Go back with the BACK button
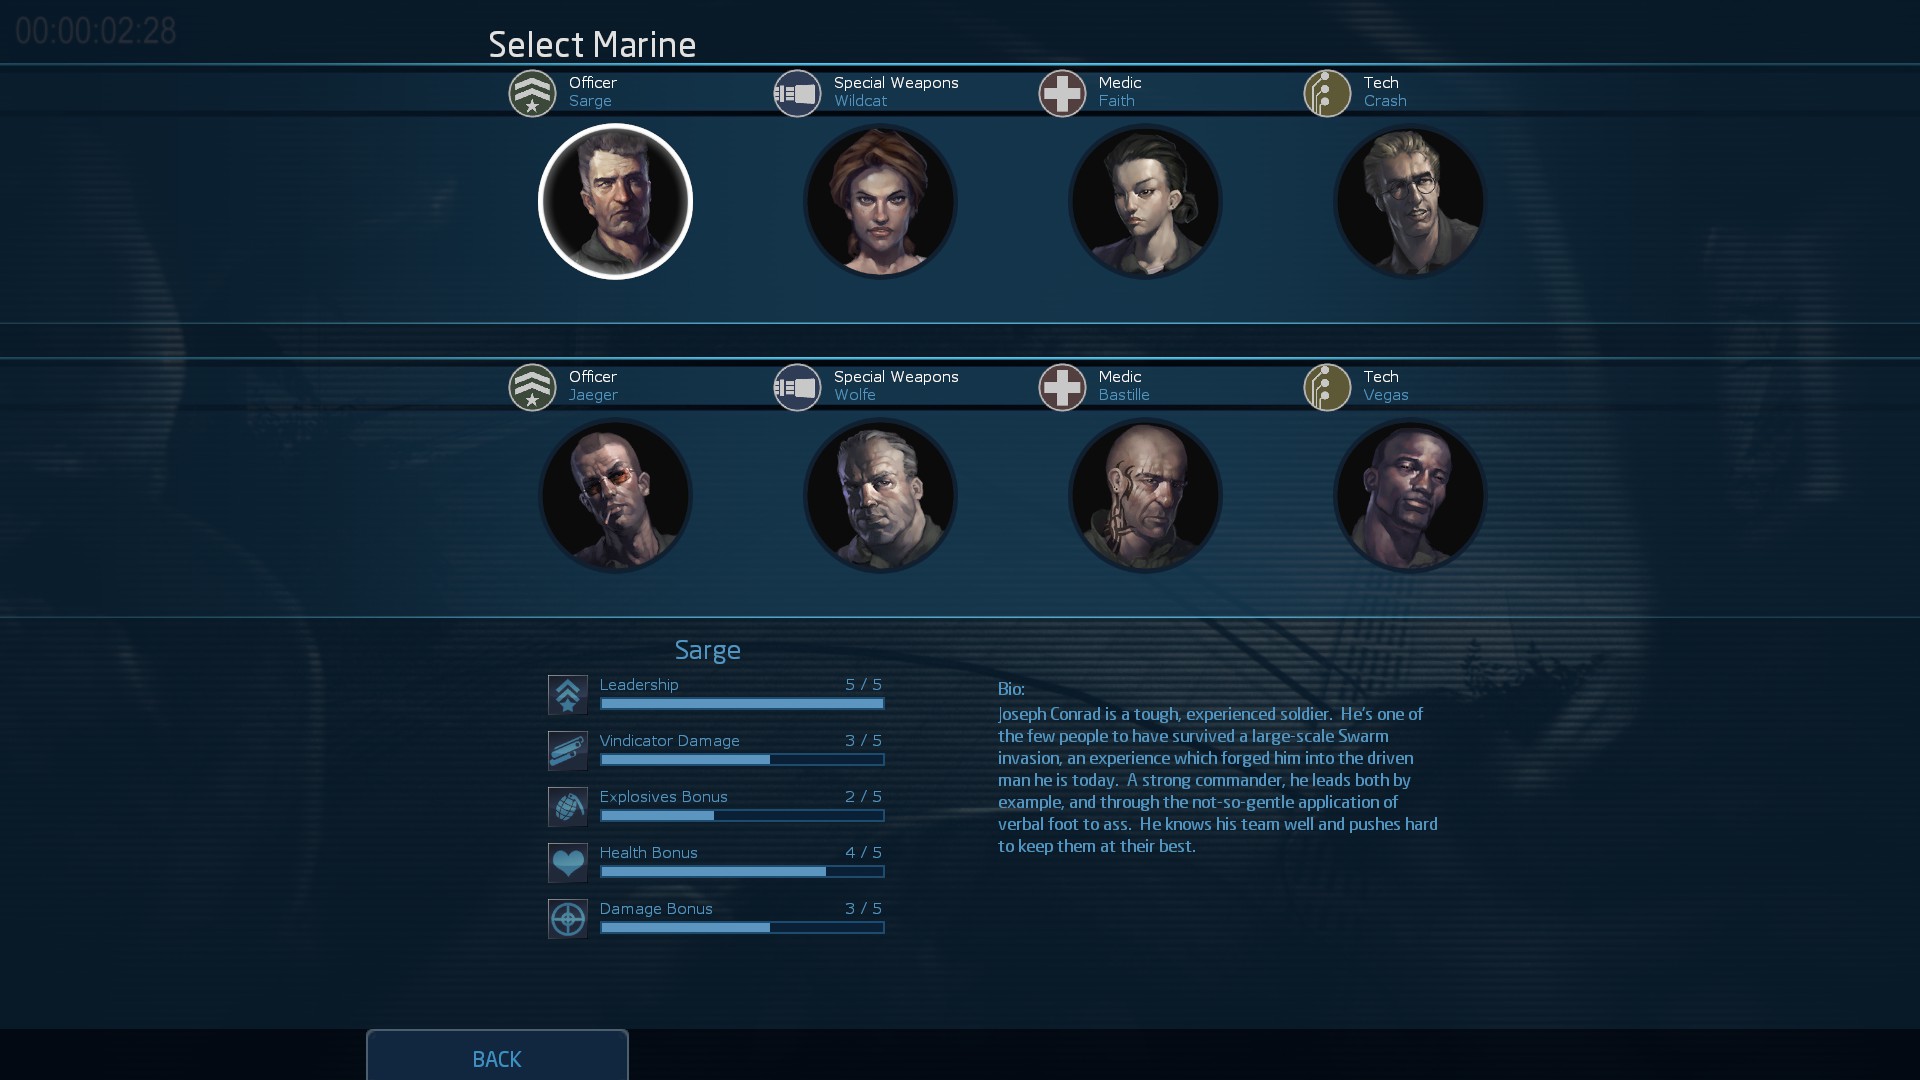 (x=497, y=1057)
